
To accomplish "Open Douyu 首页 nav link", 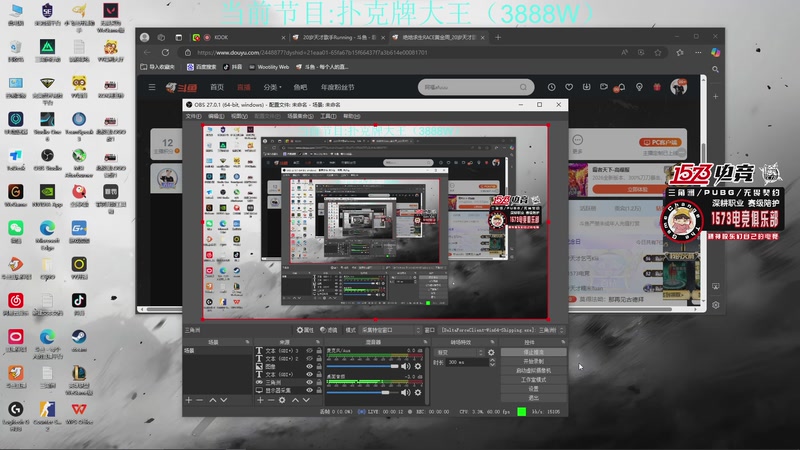I will coord(217,87).
